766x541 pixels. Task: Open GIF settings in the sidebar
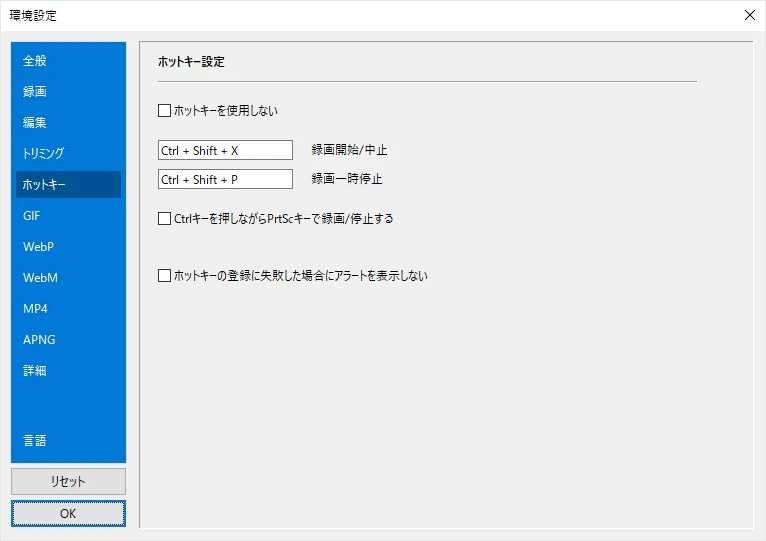32,216
